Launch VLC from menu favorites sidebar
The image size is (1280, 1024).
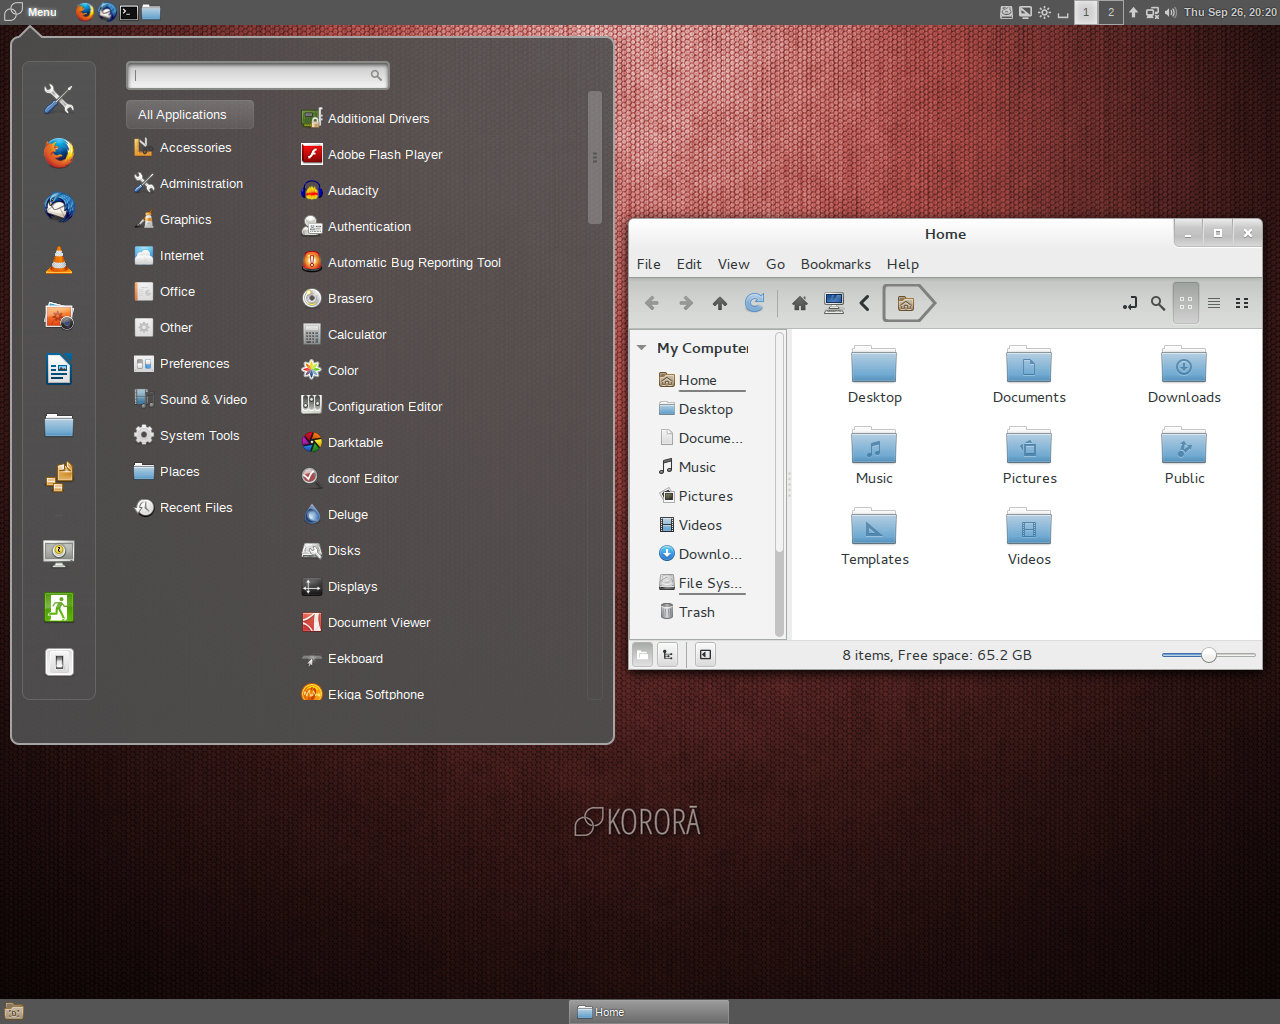point(59,261)
